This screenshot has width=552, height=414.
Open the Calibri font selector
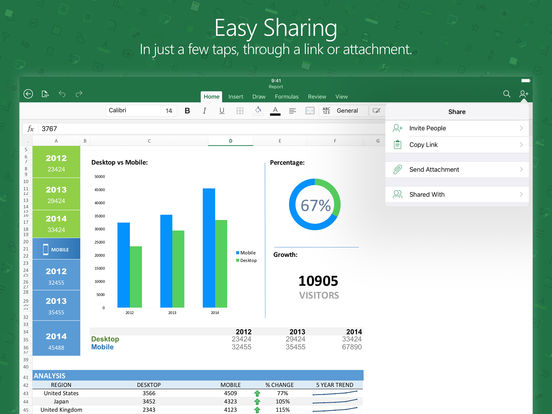click(134, 111)
